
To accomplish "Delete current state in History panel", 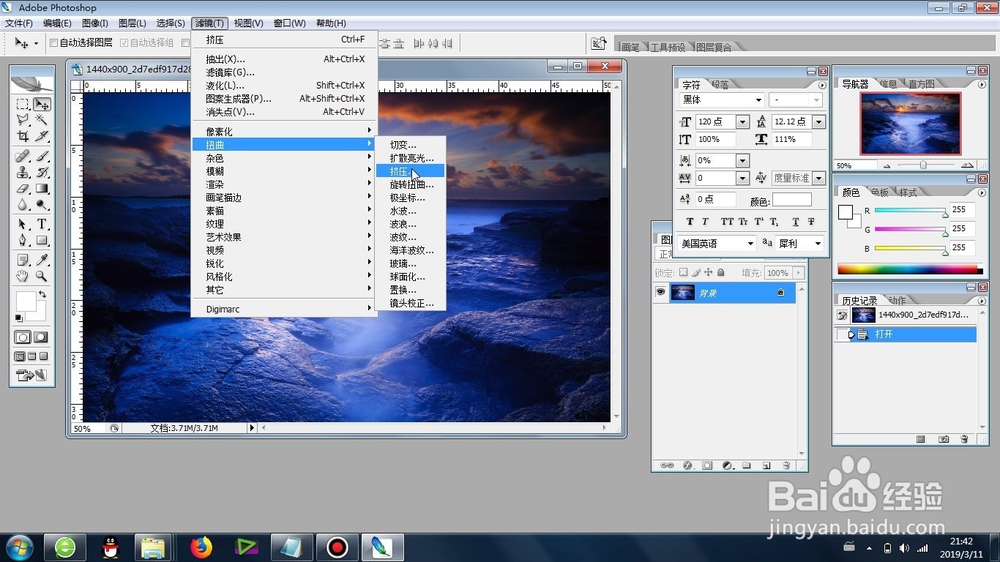I will [964, 439].
